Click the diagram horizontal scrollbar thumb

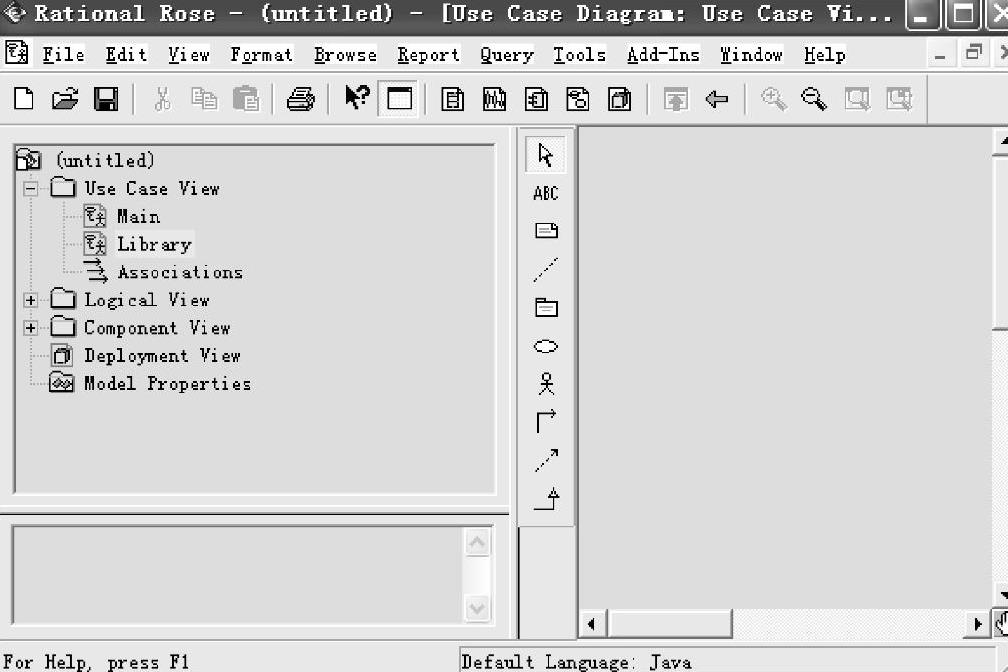pos(670,624)
